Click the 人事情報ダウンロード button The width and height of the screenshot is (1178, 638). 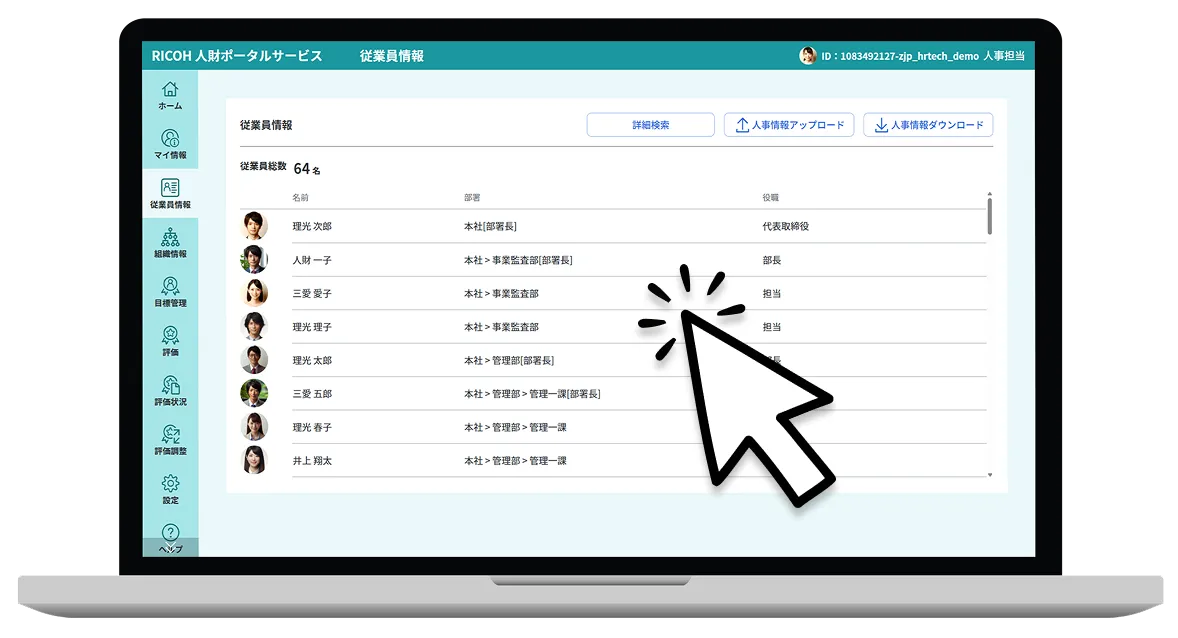[928, 125]
